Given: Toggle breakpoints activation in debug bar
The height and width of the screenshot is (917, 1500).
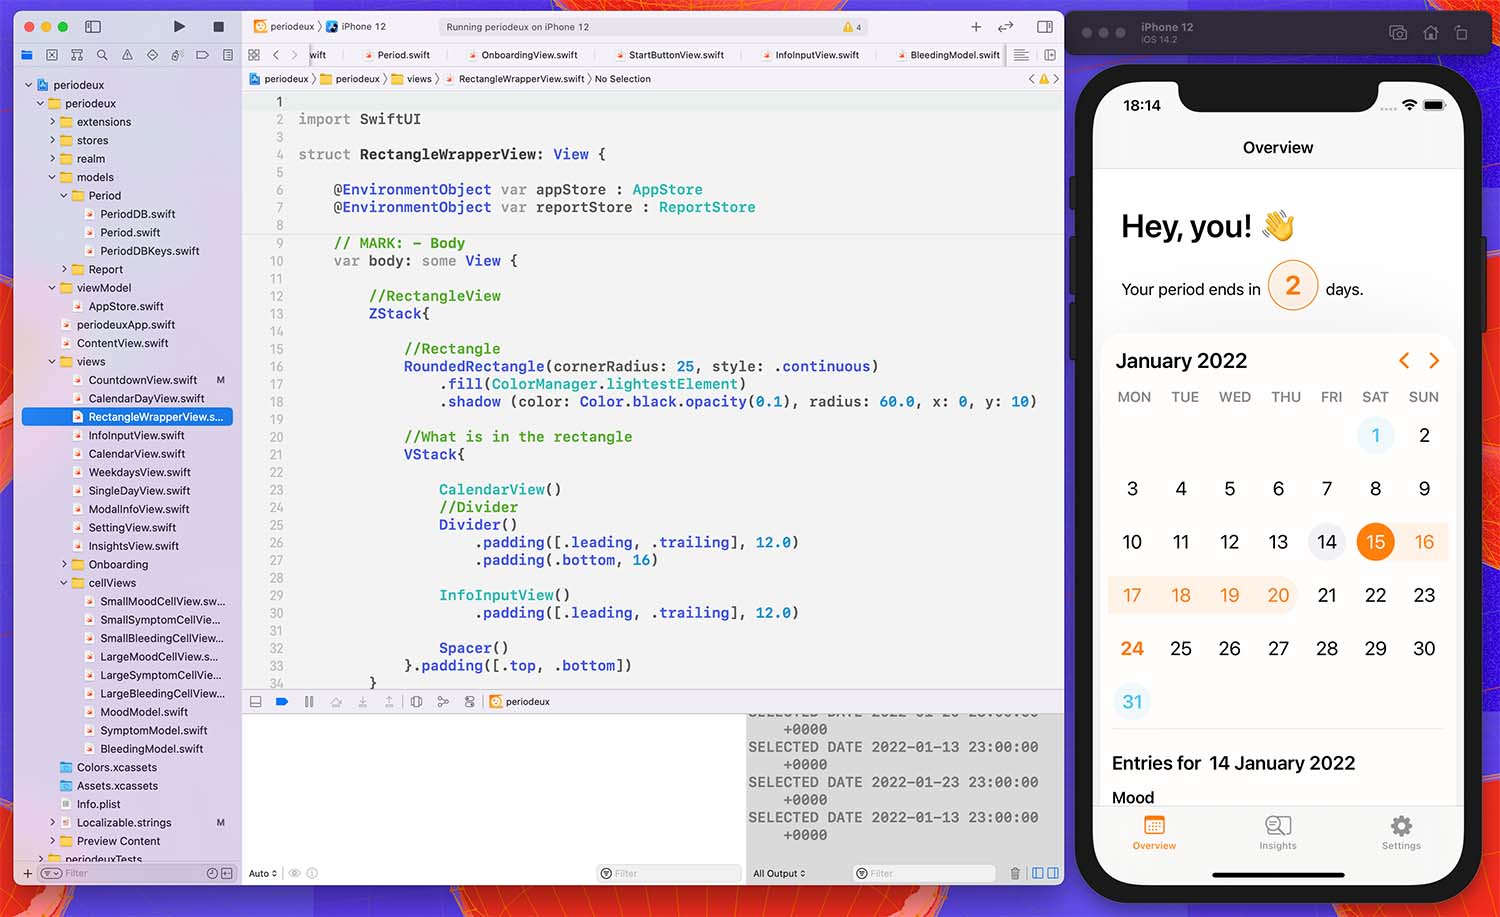Looking at the screenshot, I should [x=282, y=702].
